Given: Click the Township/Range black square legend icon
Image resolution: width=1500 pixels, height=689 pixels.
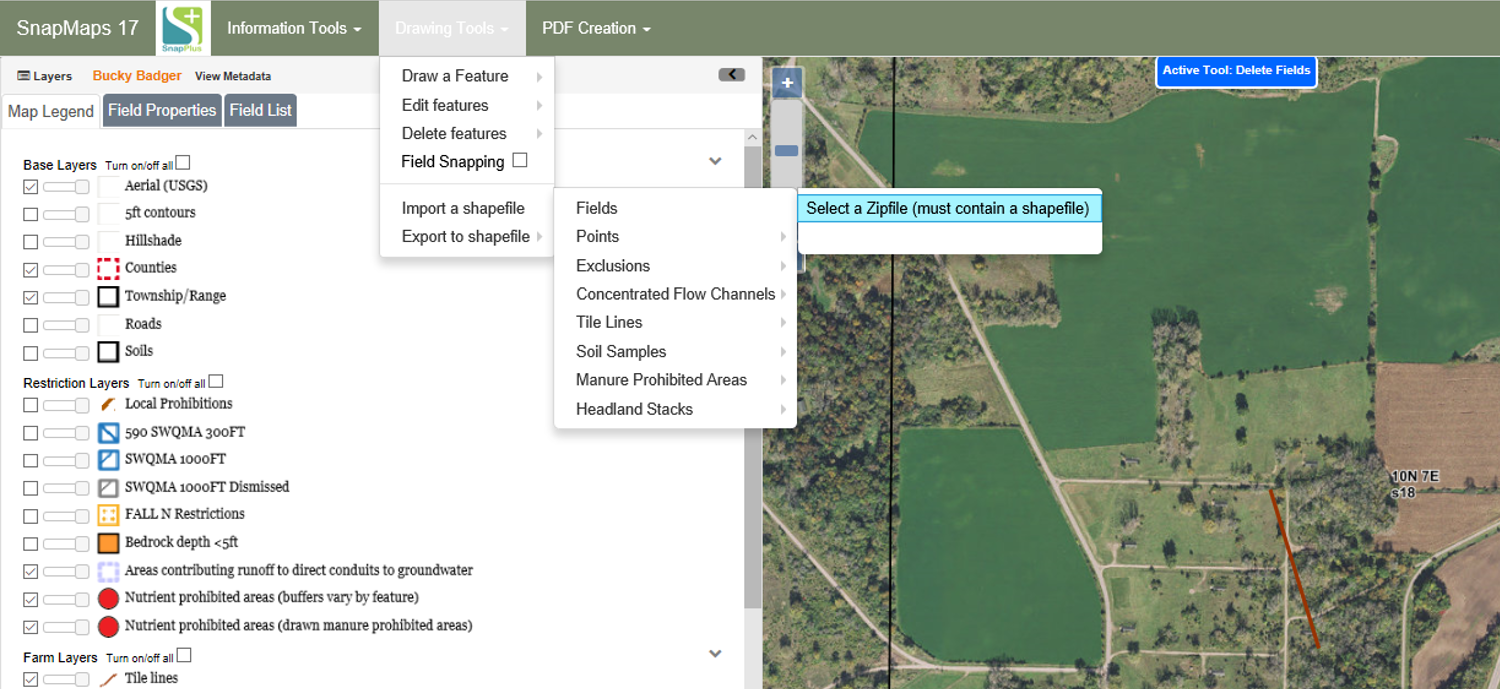Looking at the screenshot, I should 108,297.
